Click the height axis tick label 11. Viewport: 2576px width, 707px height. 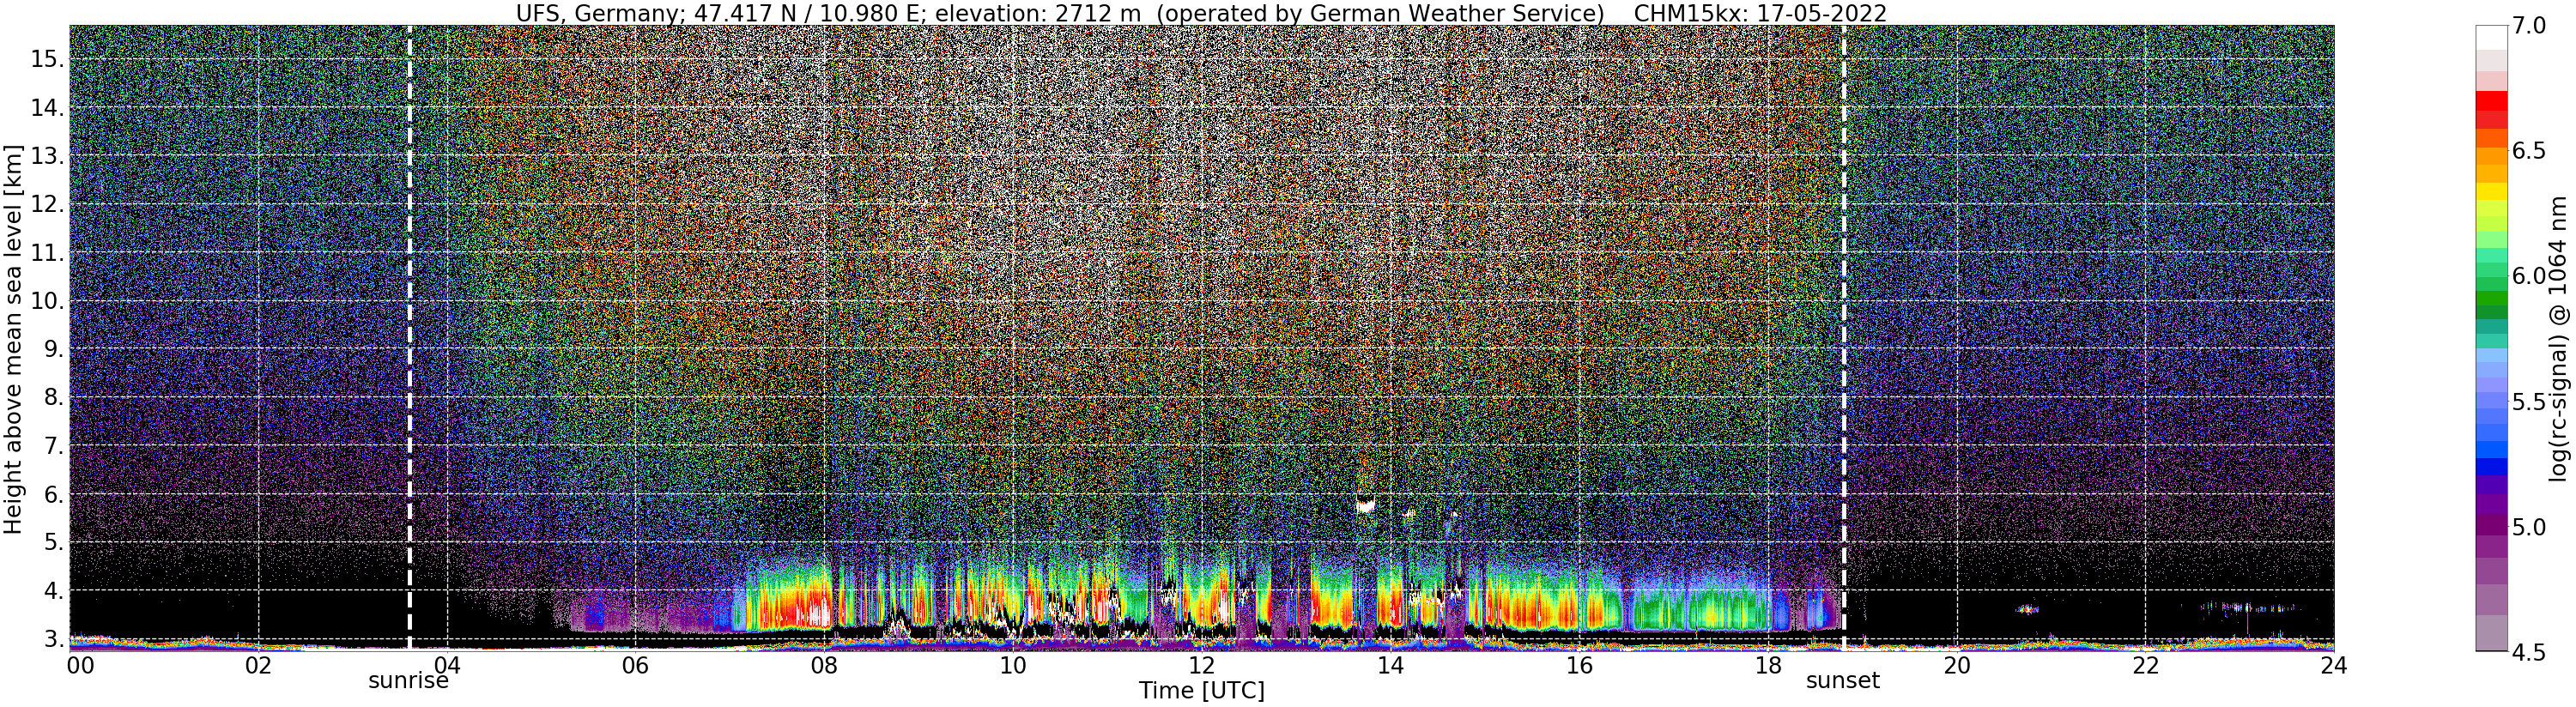coord(48,253)
